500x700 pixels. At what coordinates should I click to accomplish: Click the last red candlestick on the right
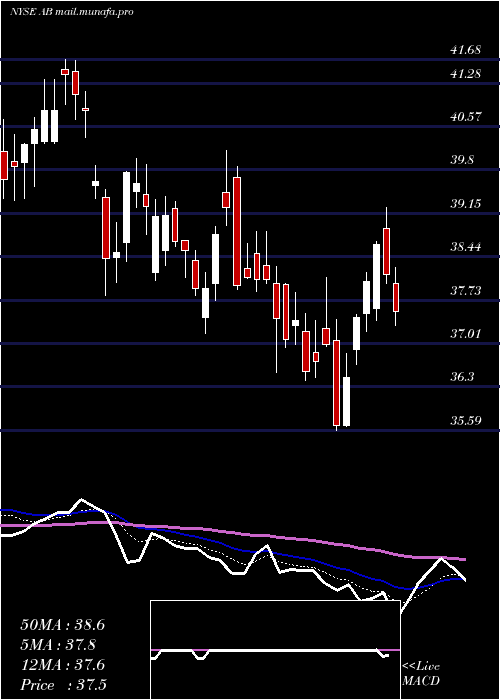point(396,297)
